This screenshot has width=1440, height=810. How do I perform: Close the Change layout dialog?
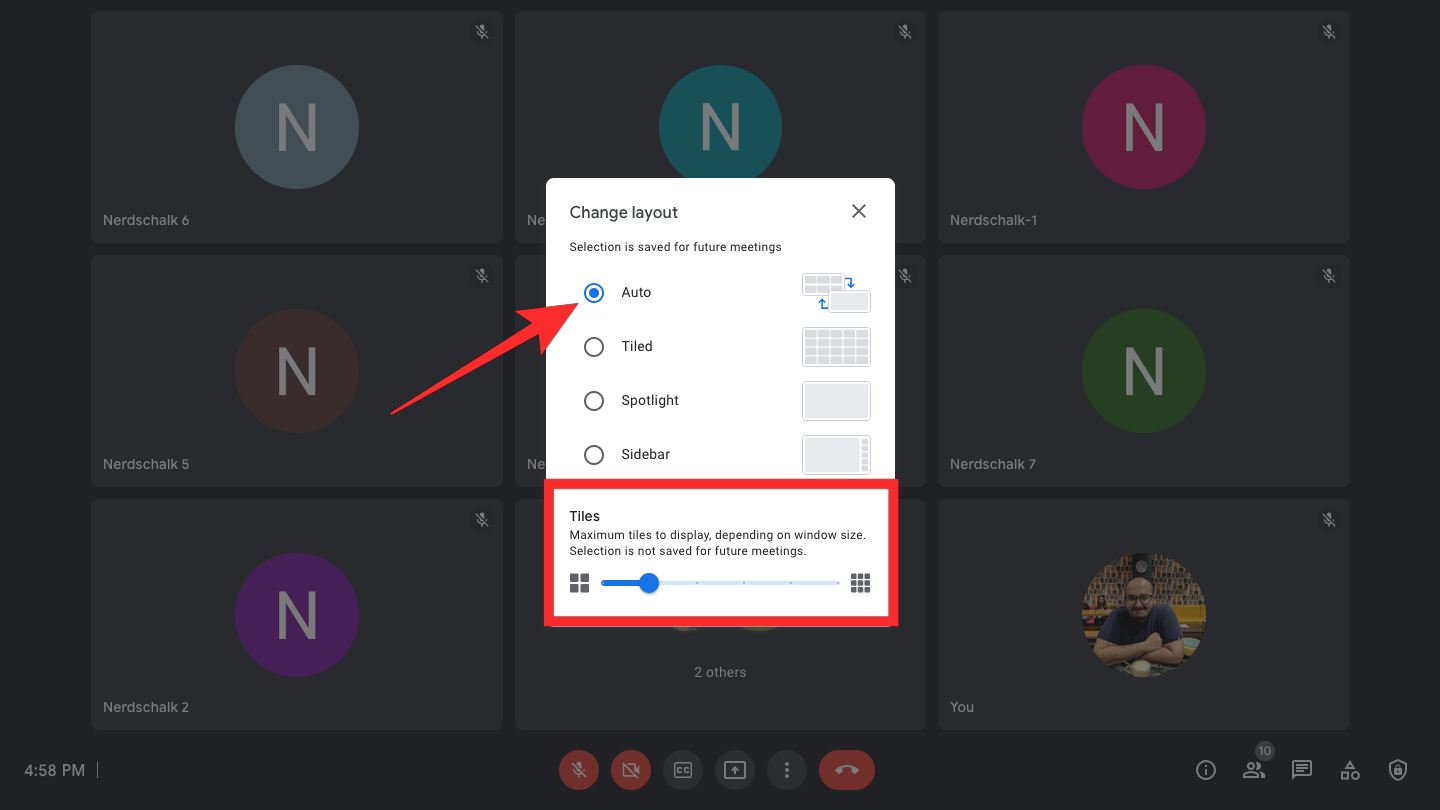pyautogui.click(x=858, y=211)
